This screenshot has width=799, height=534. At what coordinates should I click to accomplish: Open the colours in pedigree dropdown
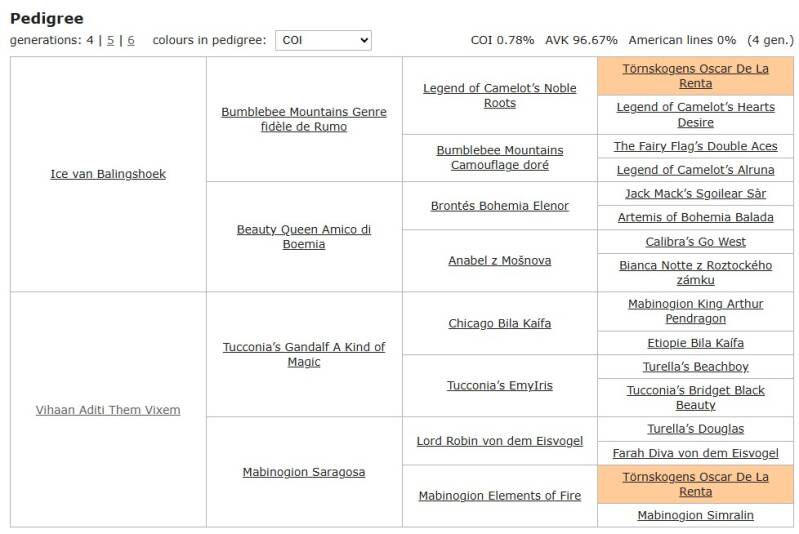[x=322, y=40]
